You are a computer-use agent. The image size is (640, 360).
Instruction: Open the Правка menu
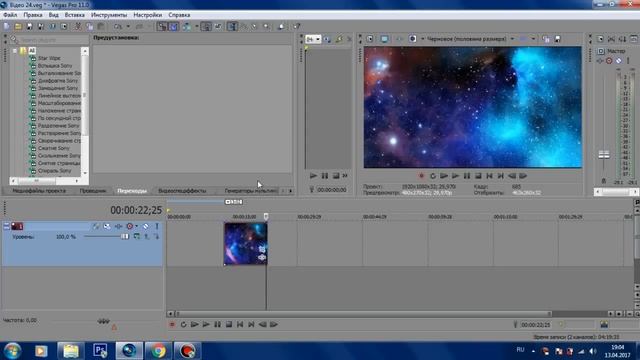[x=33, y=15]
